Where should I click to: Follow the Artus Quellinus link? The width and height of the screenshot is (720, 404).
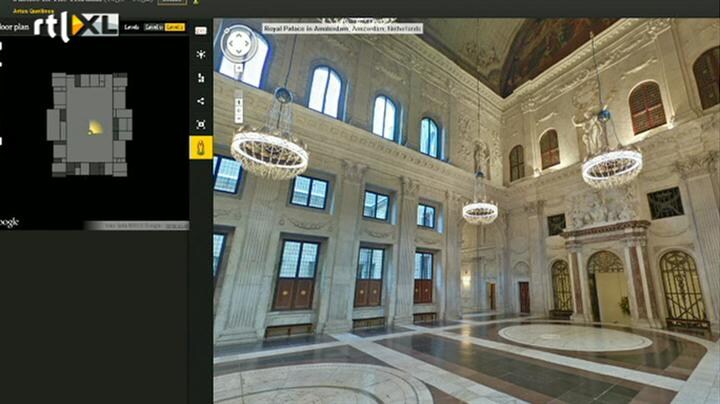(34, 11)
